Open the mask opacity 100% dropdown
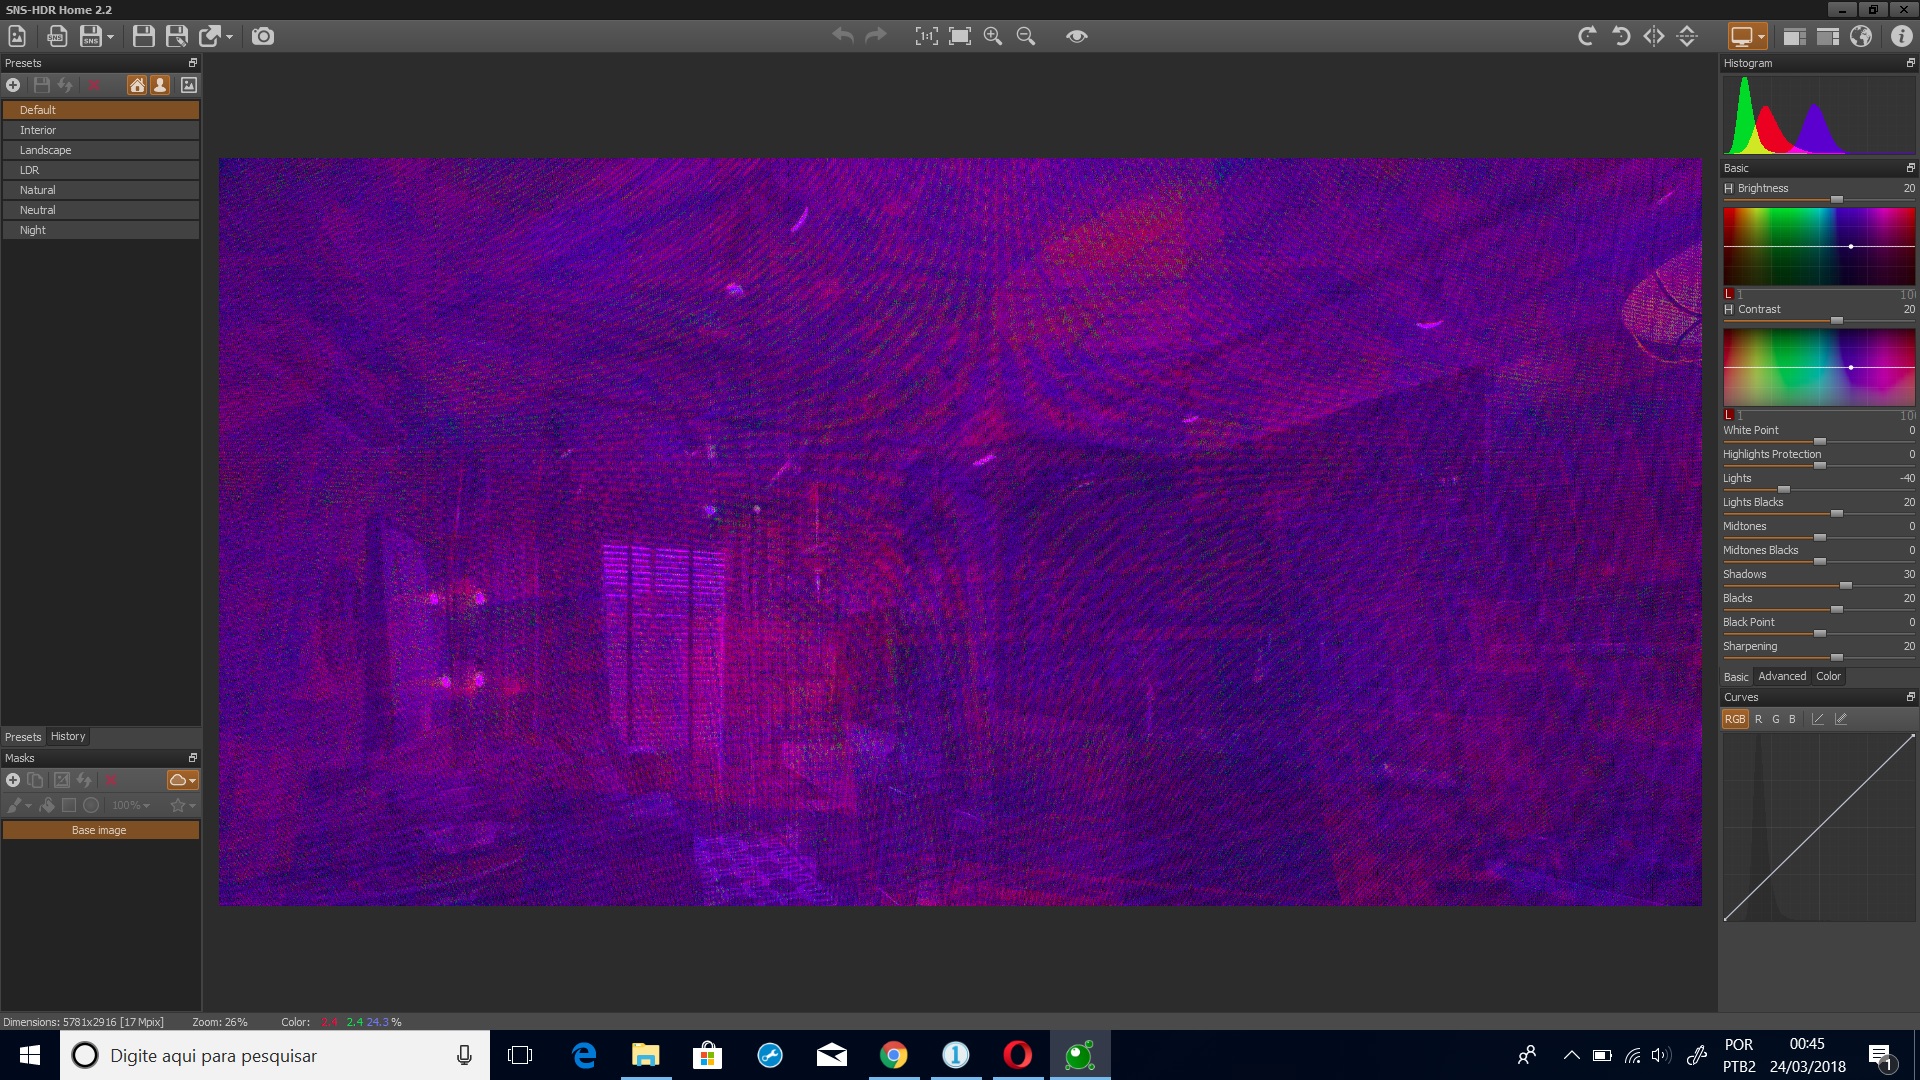This screenshot has width=1920, height=1080. pos(131,805)
